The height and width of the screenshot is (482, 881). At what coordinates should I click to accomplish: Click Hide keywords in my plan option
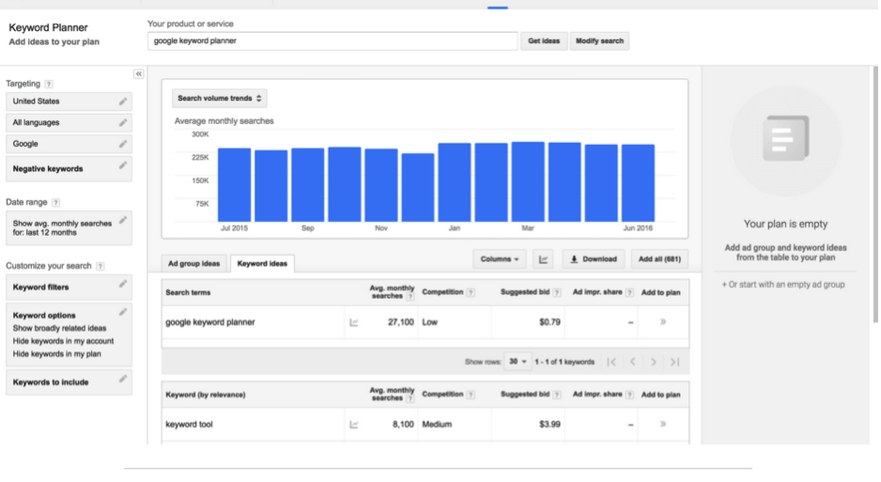[57, 354]
